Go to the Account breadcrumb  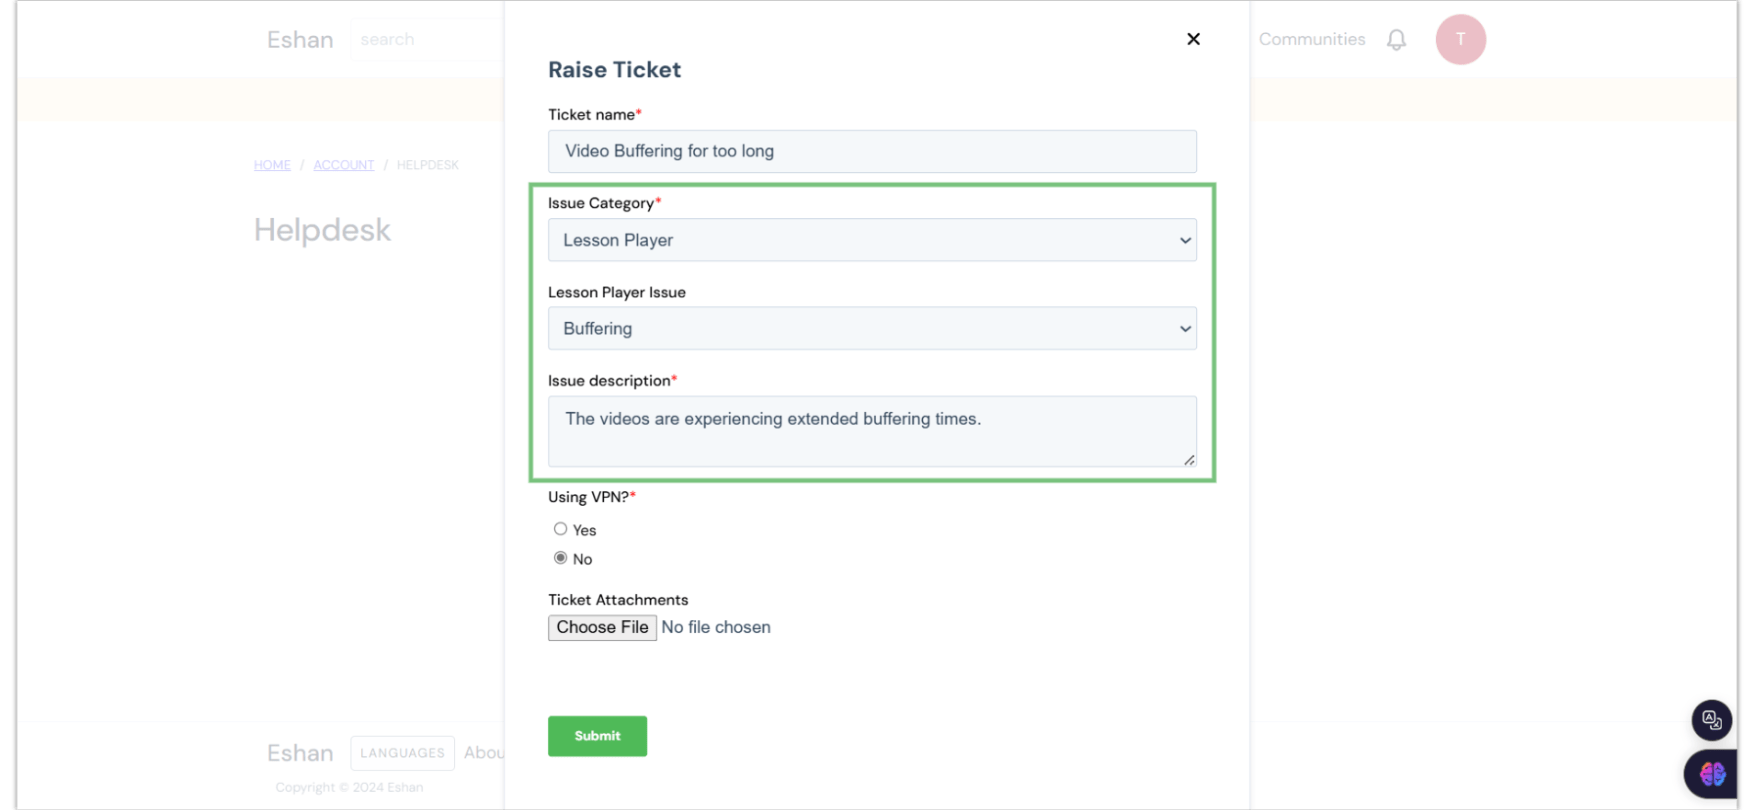coord(343,165)
